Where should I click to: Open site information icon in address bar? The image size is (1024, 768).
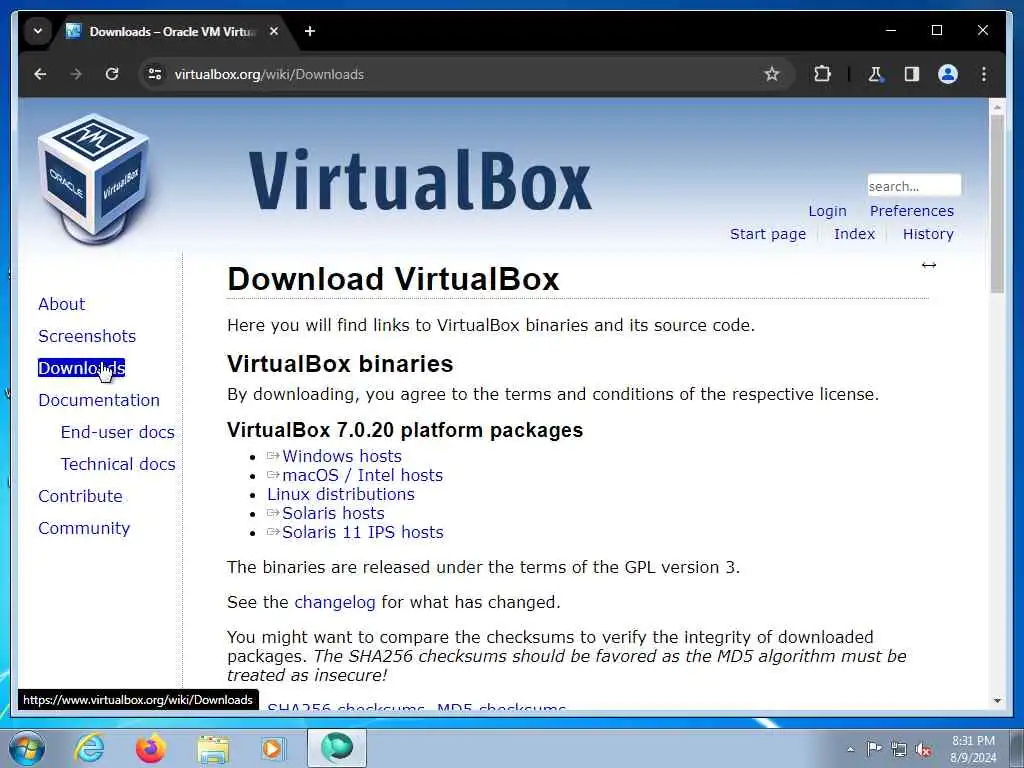coord(155,74)
